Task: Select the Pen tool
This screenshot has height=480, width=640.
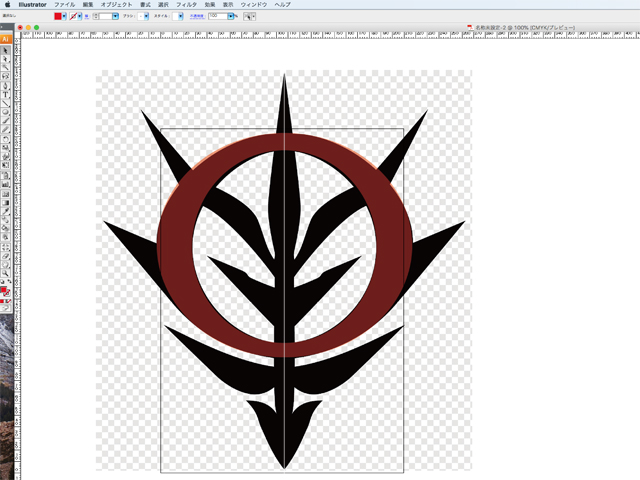Action: (x=6, y=86)
